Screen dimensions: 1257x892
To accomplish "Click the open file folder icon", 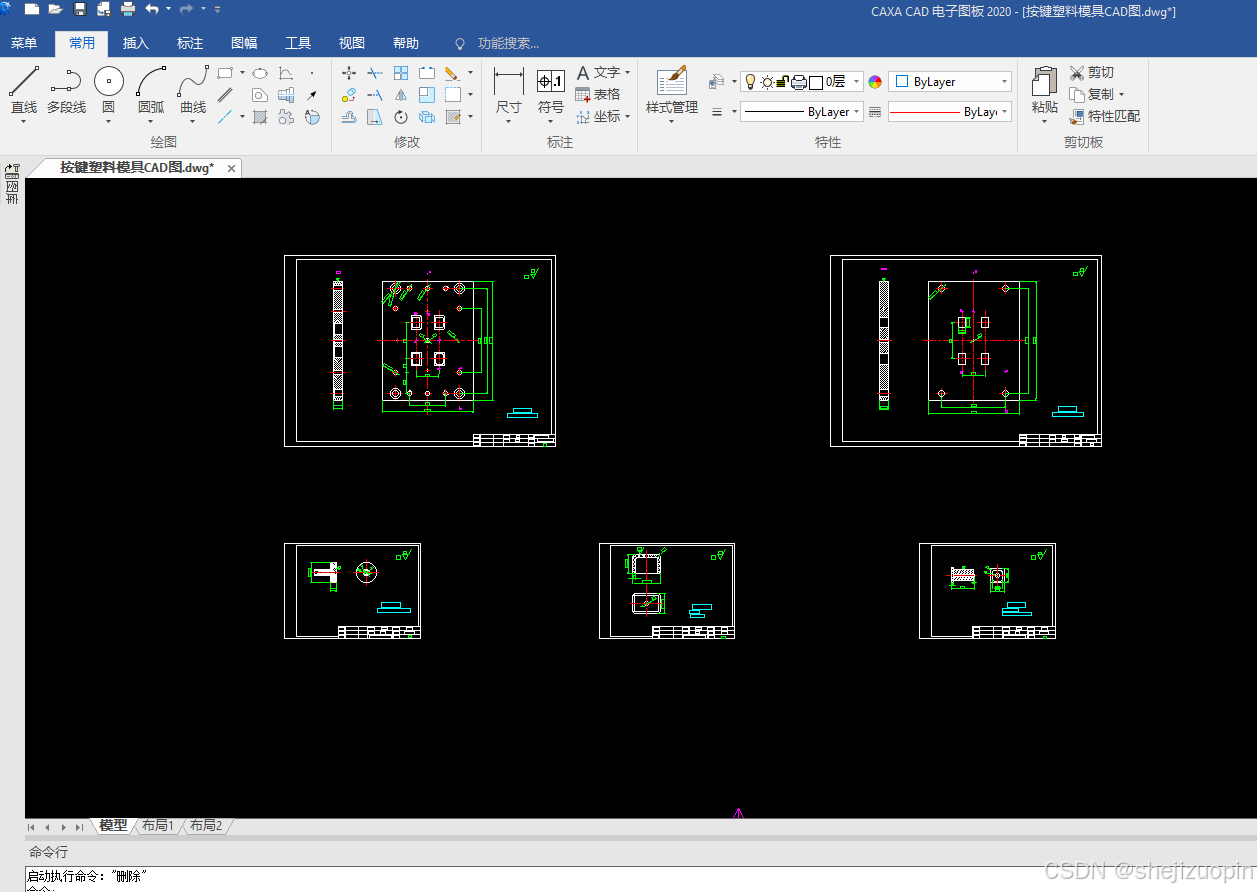I will coord(55,9).
